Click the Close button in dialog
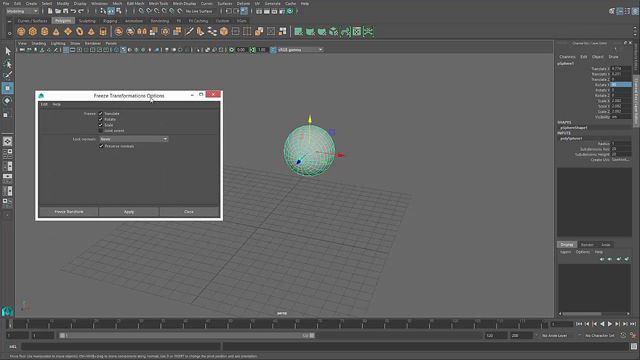 tap(189, 212)
